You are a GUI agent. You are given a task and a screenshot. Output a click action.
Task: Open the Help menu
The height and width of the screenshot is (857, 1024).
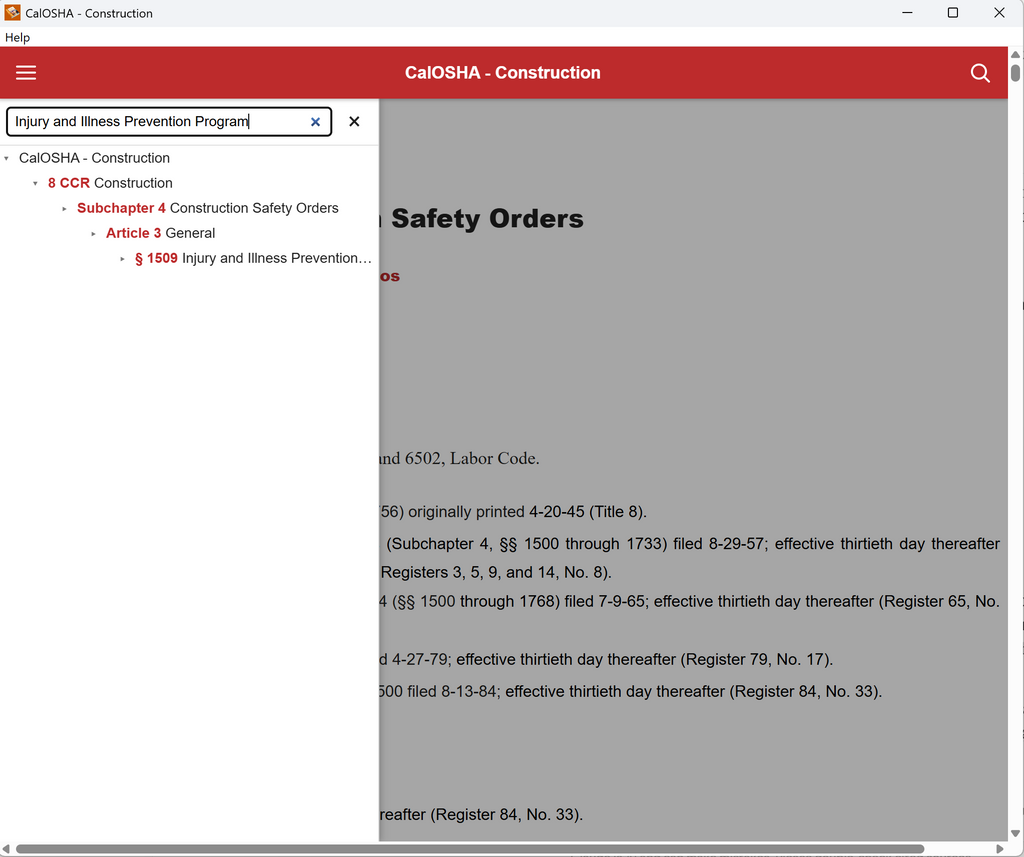[18, 37]
